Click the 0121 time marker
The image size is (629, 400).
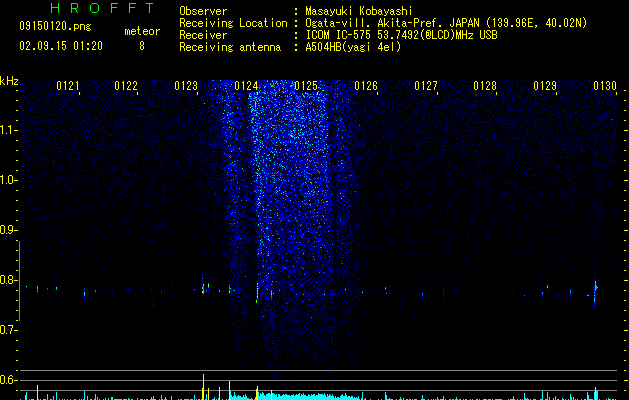pos(67,86)
